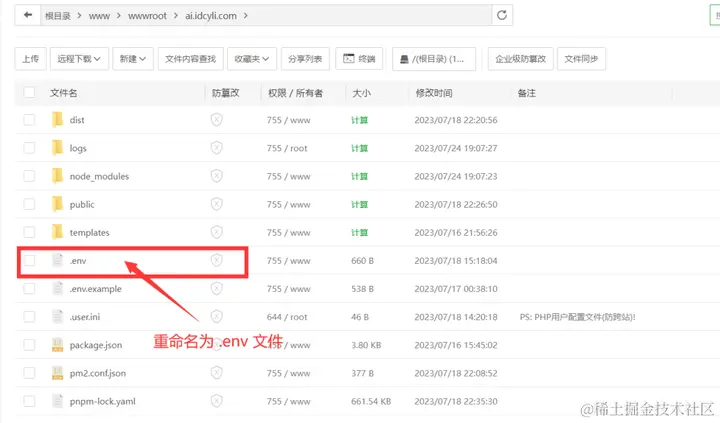Toggle tamper-proof shield for .env.example
Viewport: 720px width, 423px height.
tap(216, 288)
